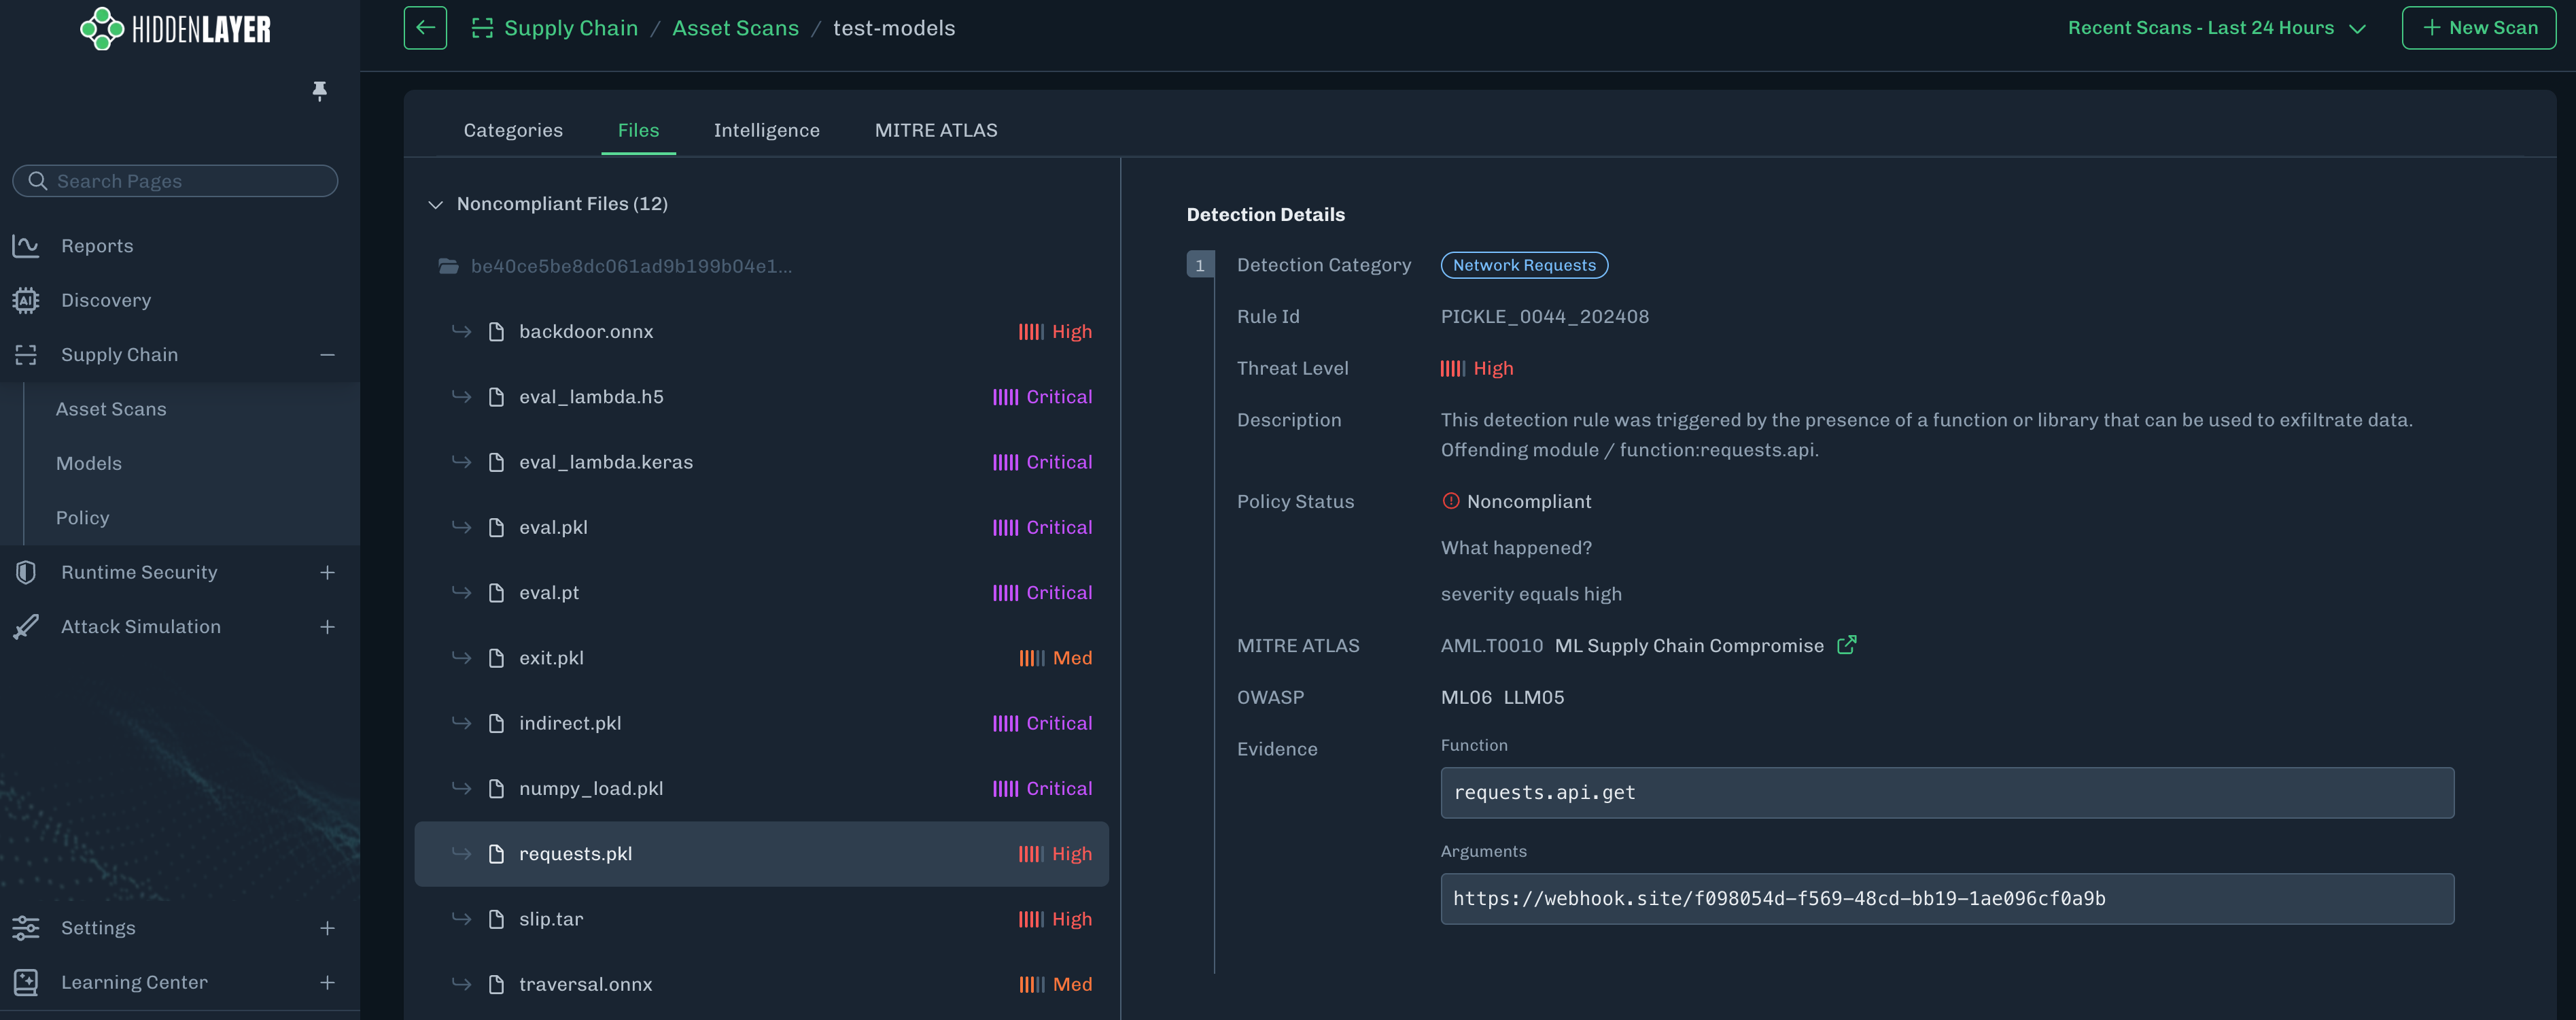This screenshot has height=1020, width=2576.
Task: Open Policy in sidebar
Action: [x=82, y=518]
